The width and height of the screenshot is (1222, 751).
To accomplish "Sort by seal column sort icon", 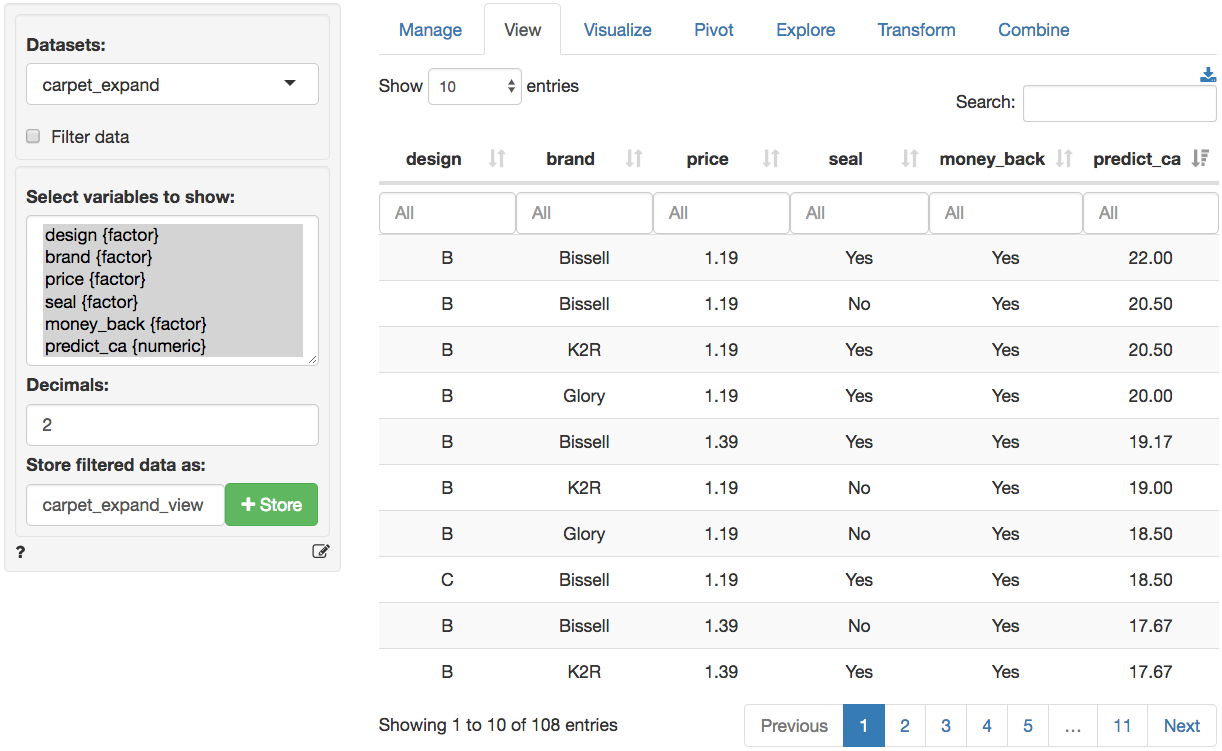I will tap(909, 159).
